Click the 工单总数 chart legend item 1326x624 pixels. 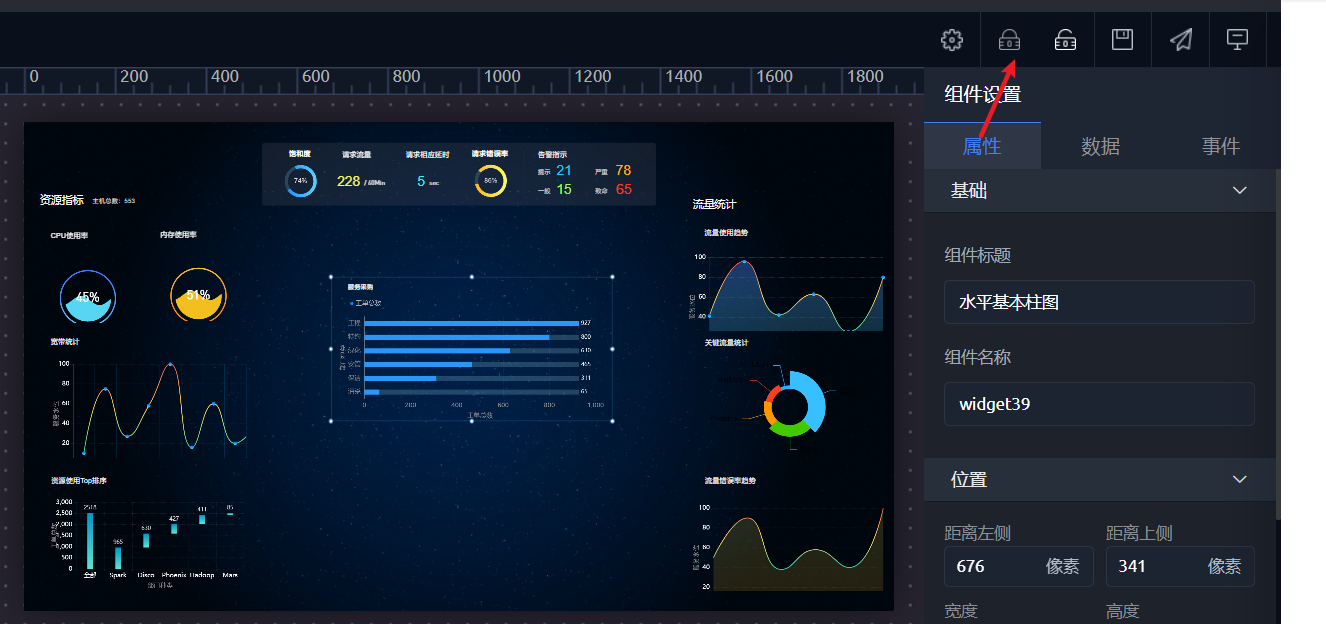tap(366, 303)
